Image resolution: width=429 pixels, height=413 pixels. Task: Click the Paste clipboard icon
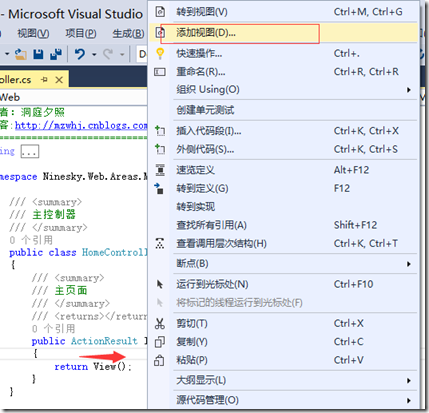(159, 360)
